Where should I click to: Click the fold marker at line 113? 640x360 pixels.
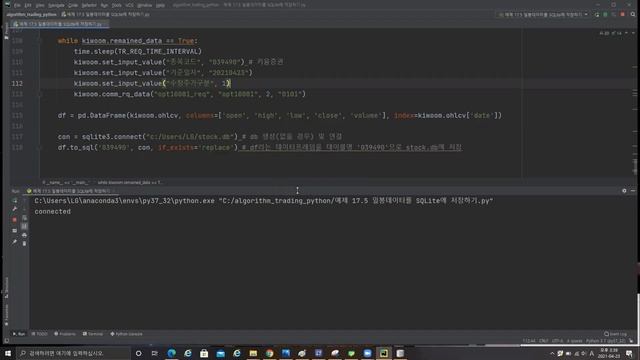(41, 94)
